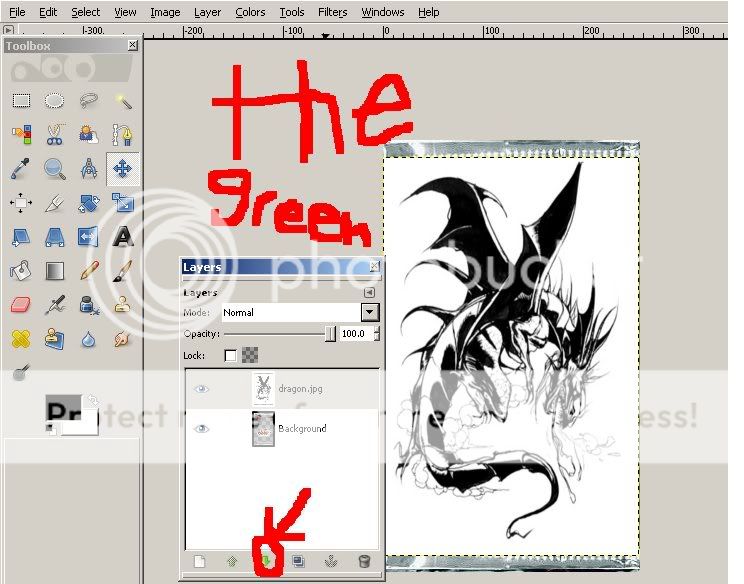Open the Colors menu

tap(250, 12)
